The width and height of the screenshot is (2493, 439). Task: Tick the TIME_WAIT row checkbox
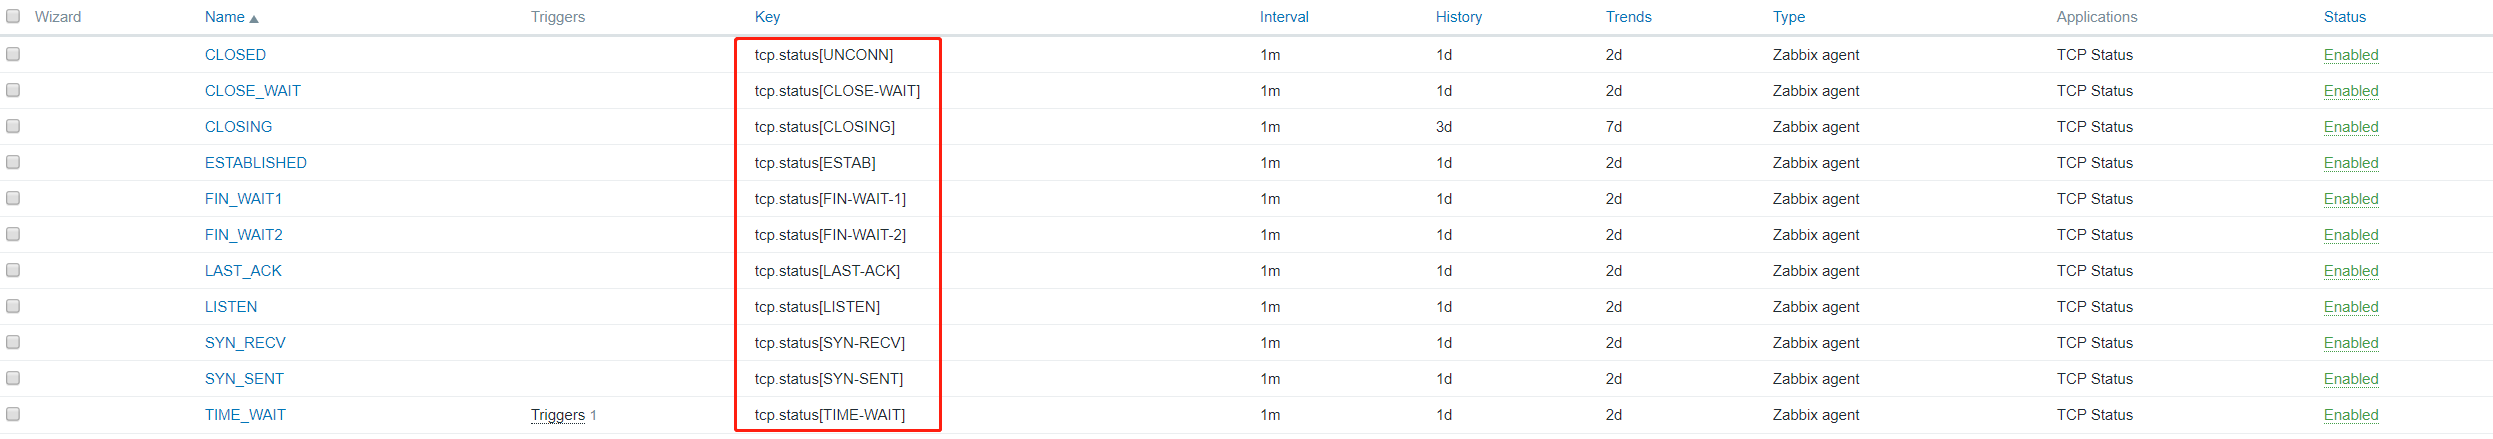click(13, 415)
